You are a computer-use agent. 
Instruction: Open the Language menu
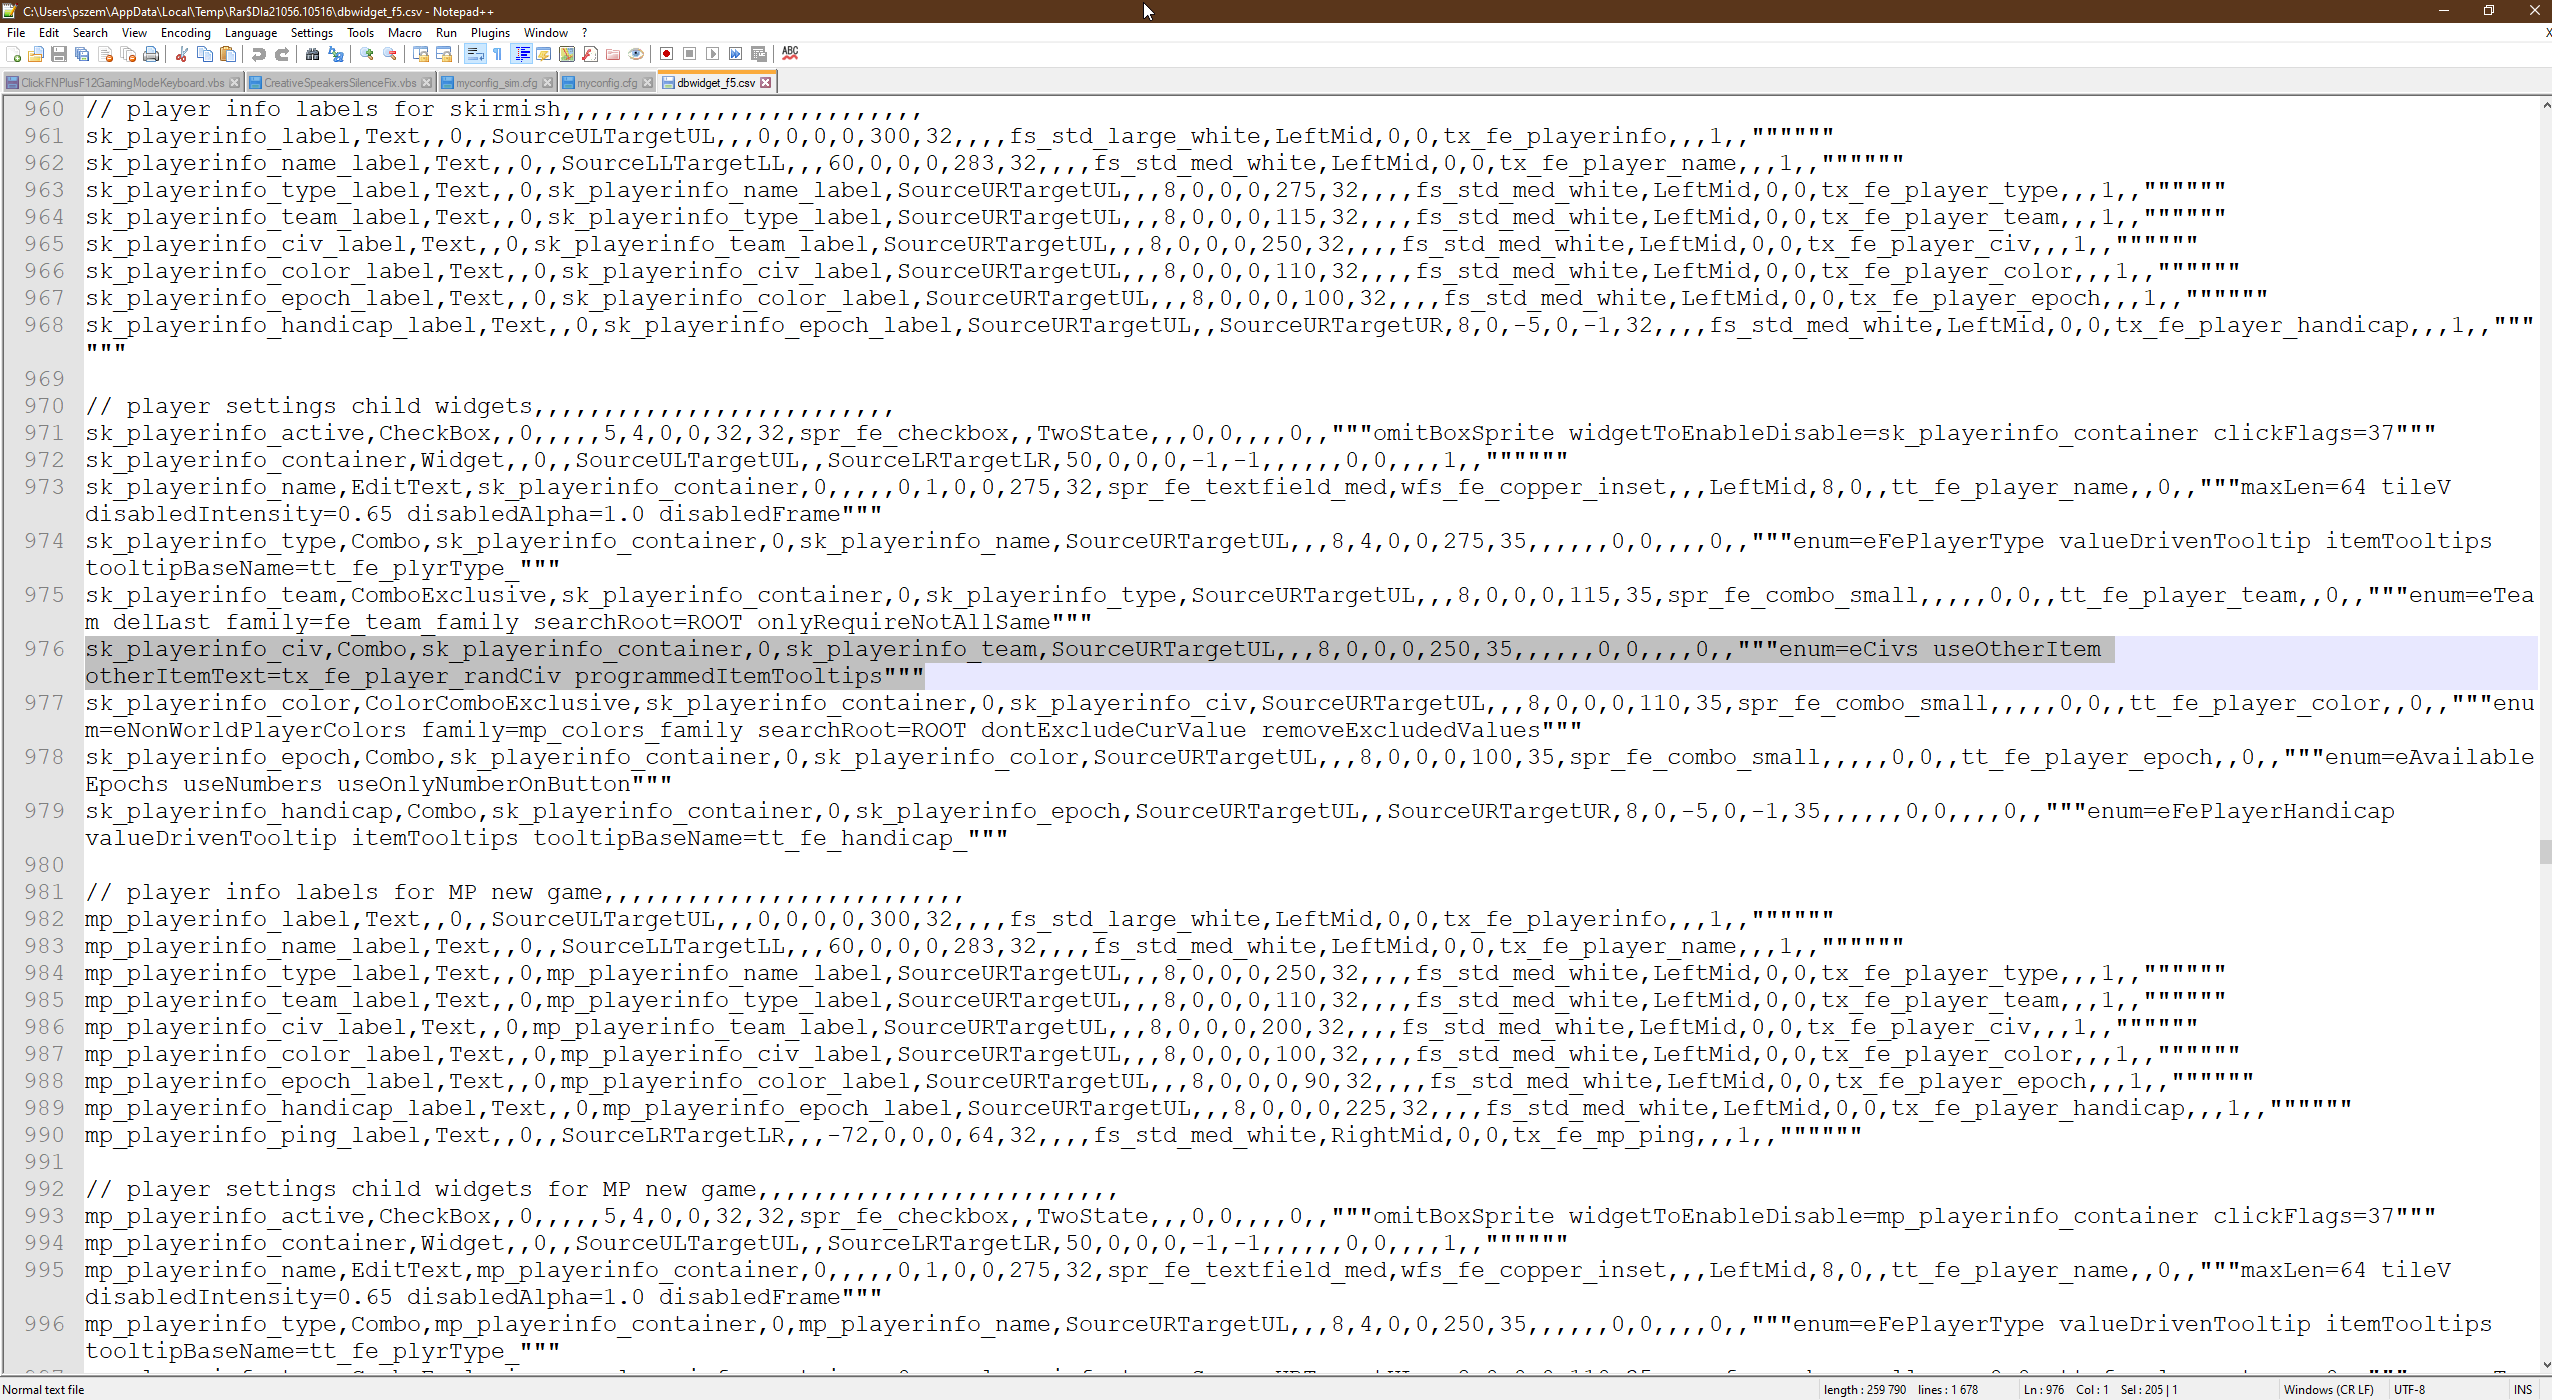250,33
